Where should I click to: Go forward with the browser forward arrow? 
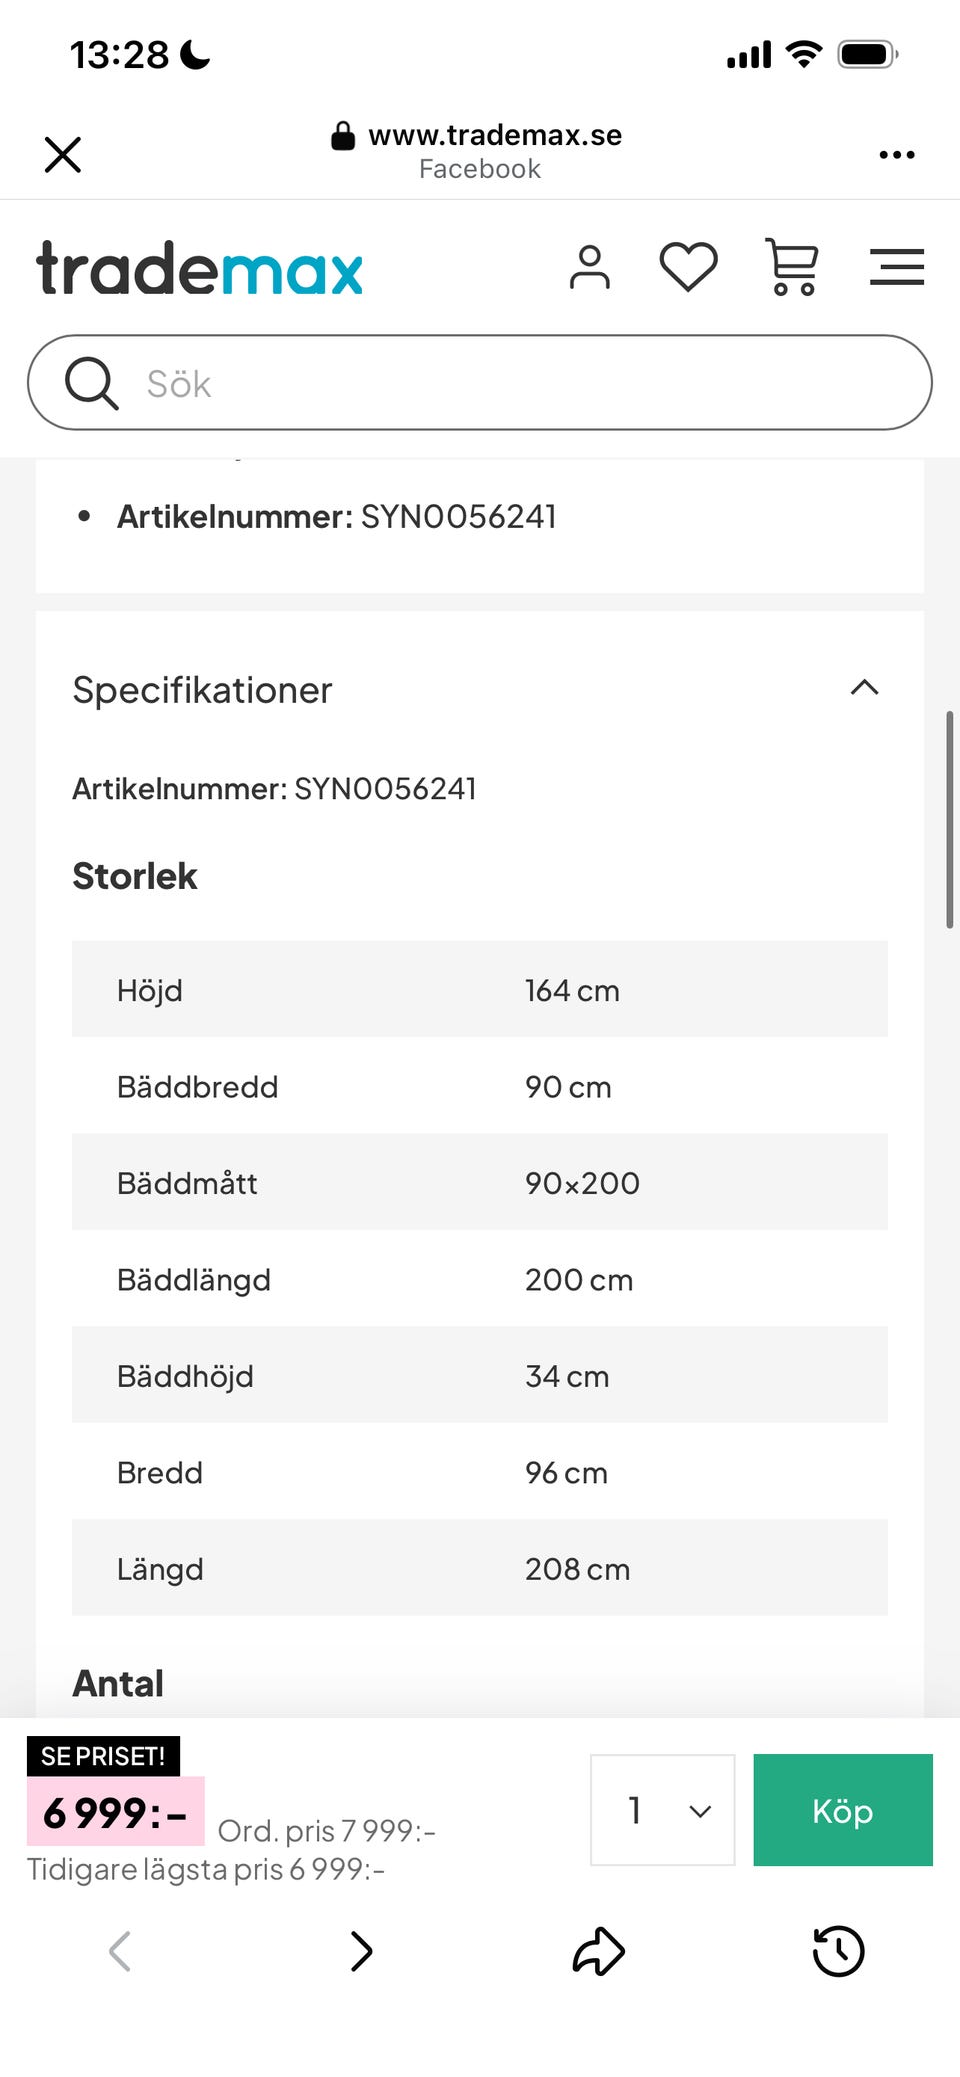pyautogui.click(x=361, y=1951)
